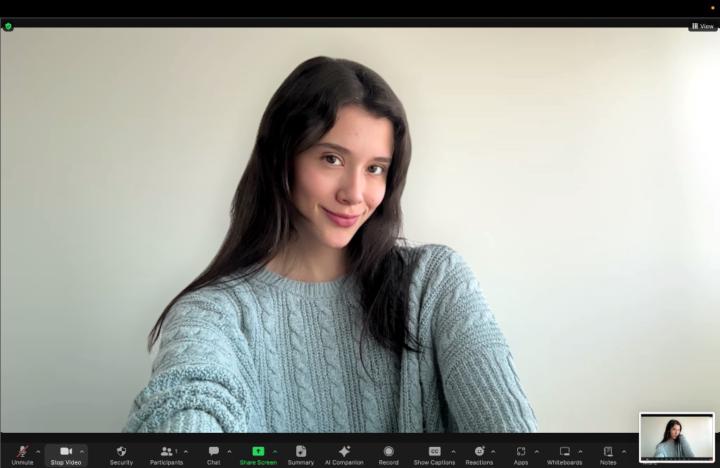
Task: Open Whiteboards
Action: click(x=564, y=455)
